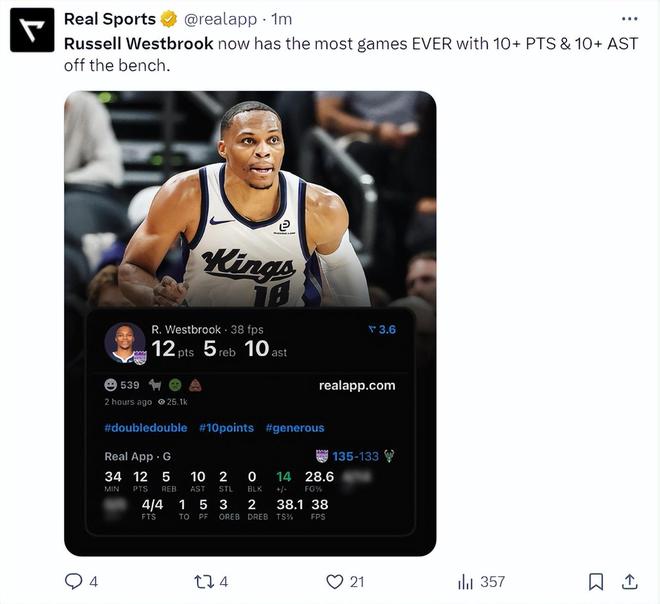The width and height of the screenshot is (660, 604).
Task: Click the 135-133 game score
Action: (x=355, y=456)
